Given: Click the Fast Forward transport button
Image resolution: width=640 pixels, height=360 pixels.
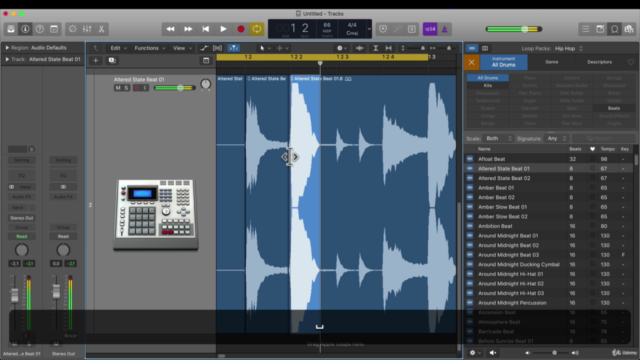Looking at the screenshot, I should (188, 29).
